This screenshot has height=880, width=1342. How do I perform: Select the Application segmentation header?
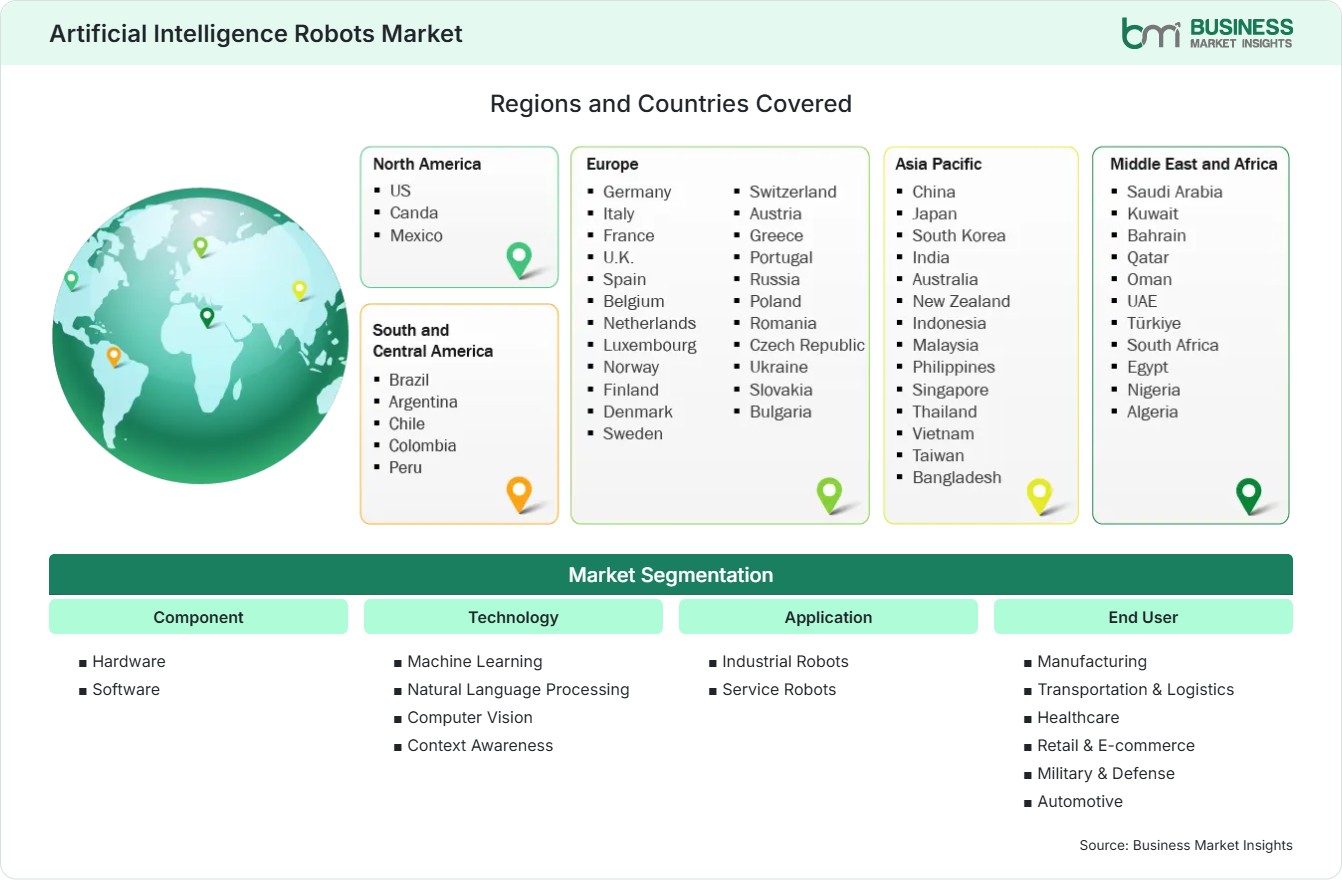tap(828, 617)
